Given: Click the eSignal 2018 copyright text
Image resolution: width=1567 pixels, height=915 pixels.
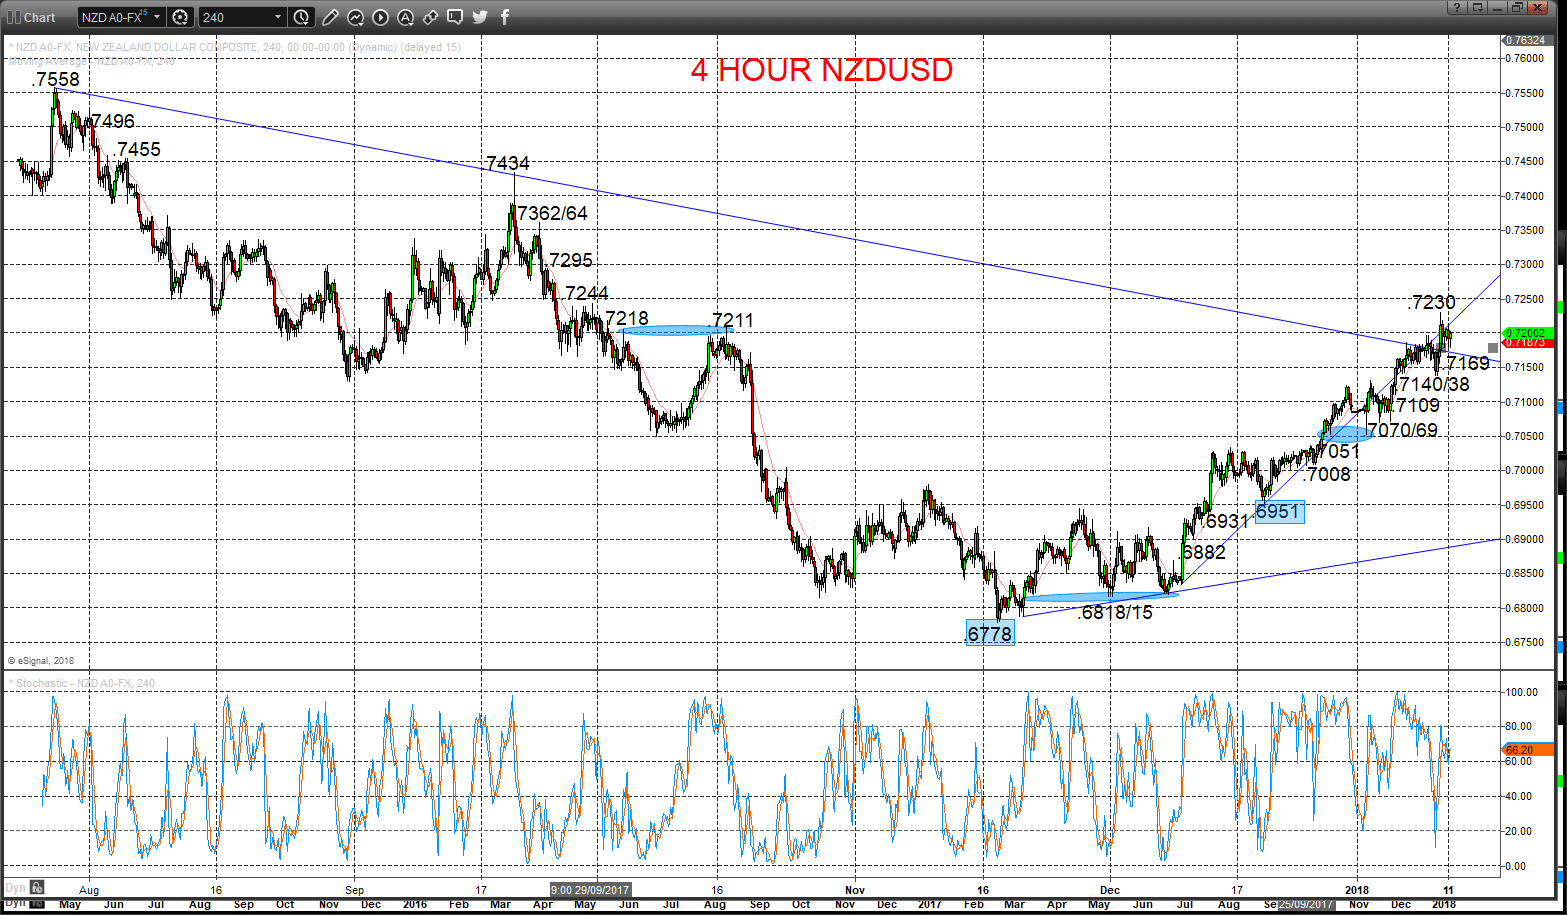Looking at the screenshot, I should click(42, 661).
